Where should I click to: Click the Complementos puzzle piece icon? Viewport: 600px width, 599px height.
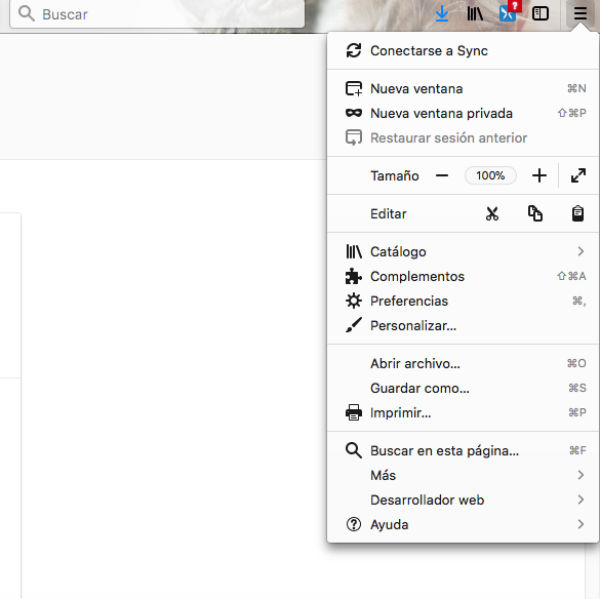coord(353,276)
